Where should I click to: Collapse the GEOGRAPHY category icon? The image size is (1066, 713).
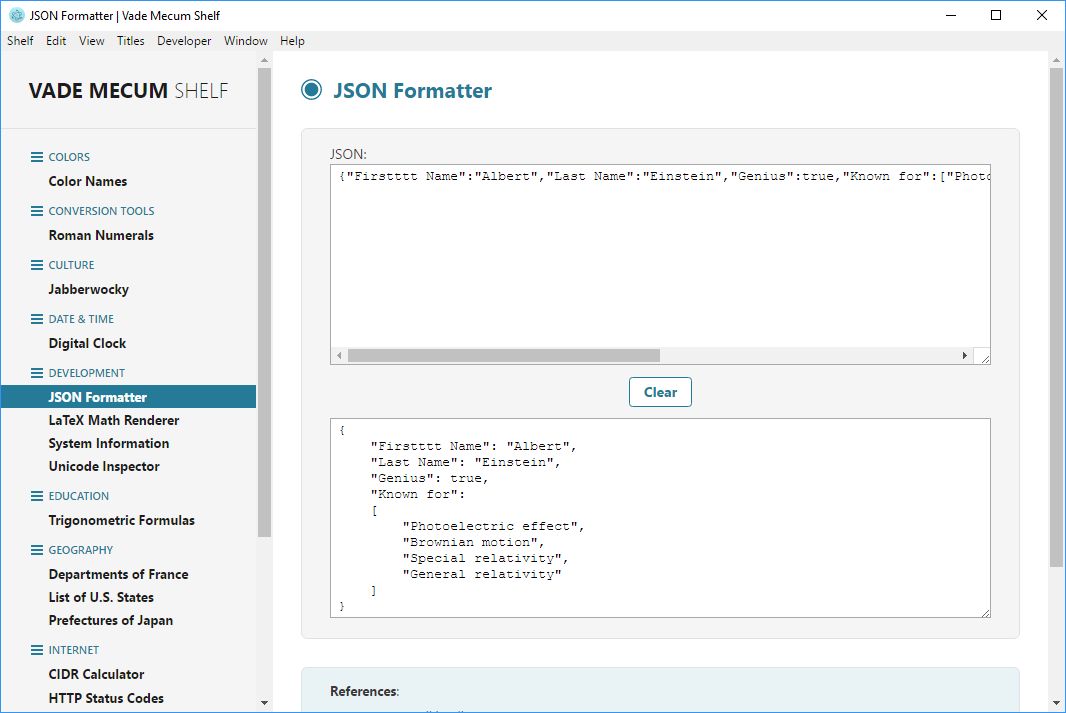tap(37, 550)
